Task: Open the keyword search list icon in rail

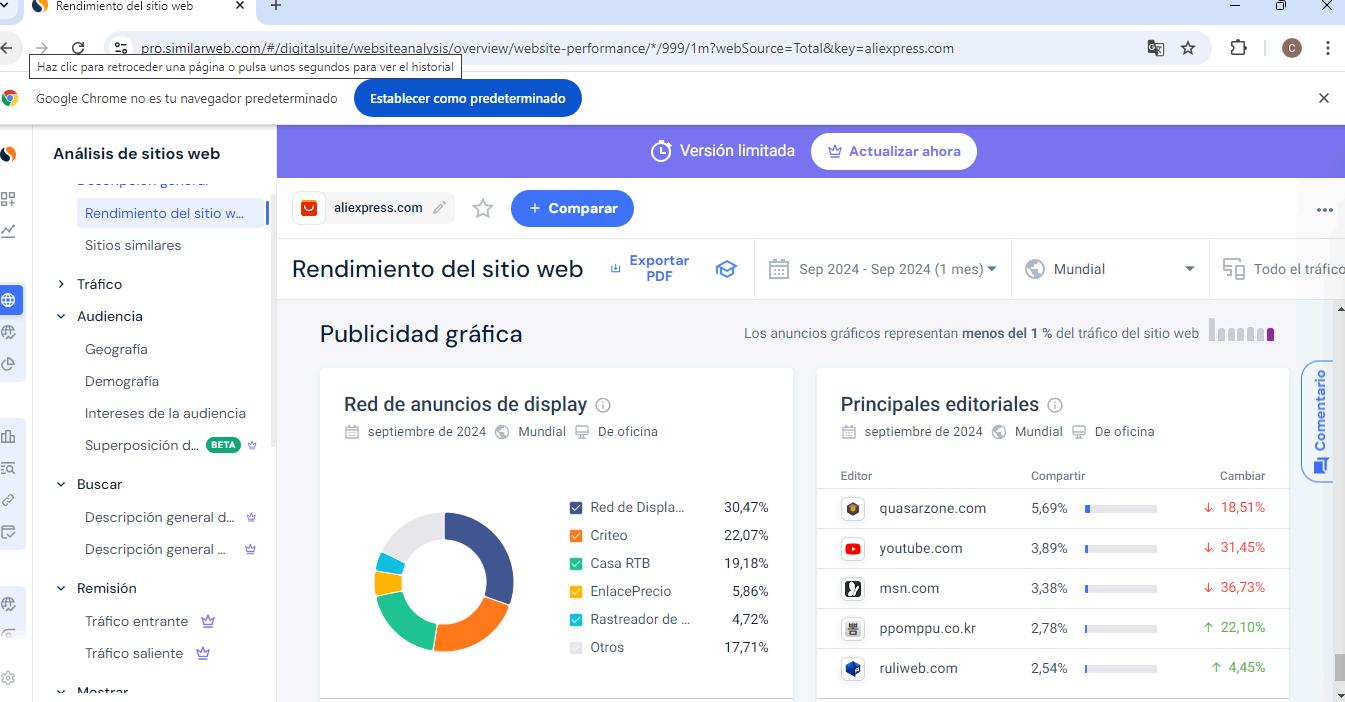Action: [8, 468]
